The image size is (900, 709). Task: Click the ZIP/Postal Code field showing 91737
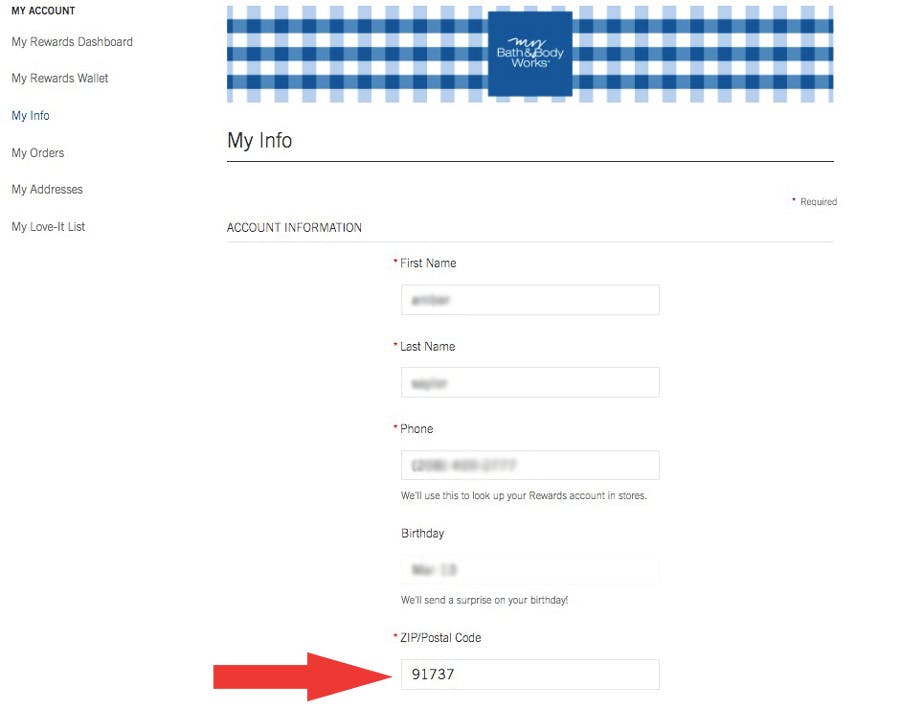pyautogui.click(x=529, y=674)
